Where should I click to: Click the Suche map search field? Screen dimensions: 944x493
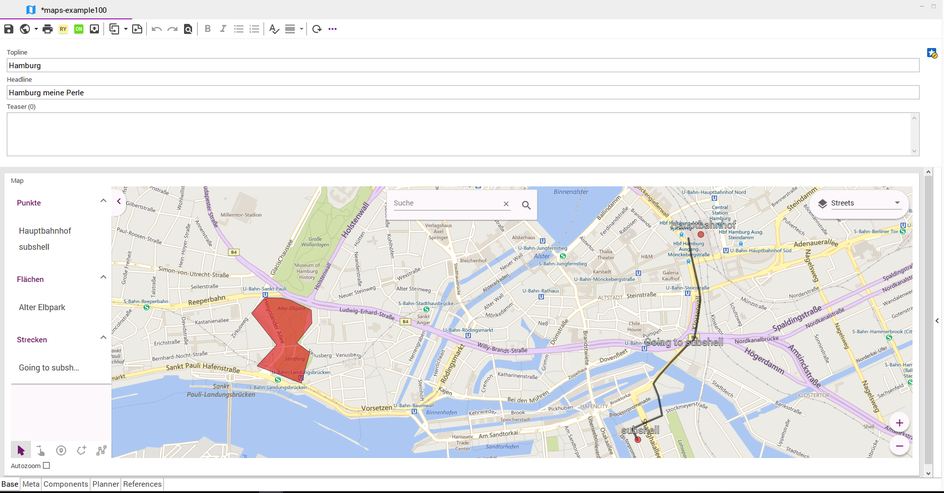coord(446,203)
